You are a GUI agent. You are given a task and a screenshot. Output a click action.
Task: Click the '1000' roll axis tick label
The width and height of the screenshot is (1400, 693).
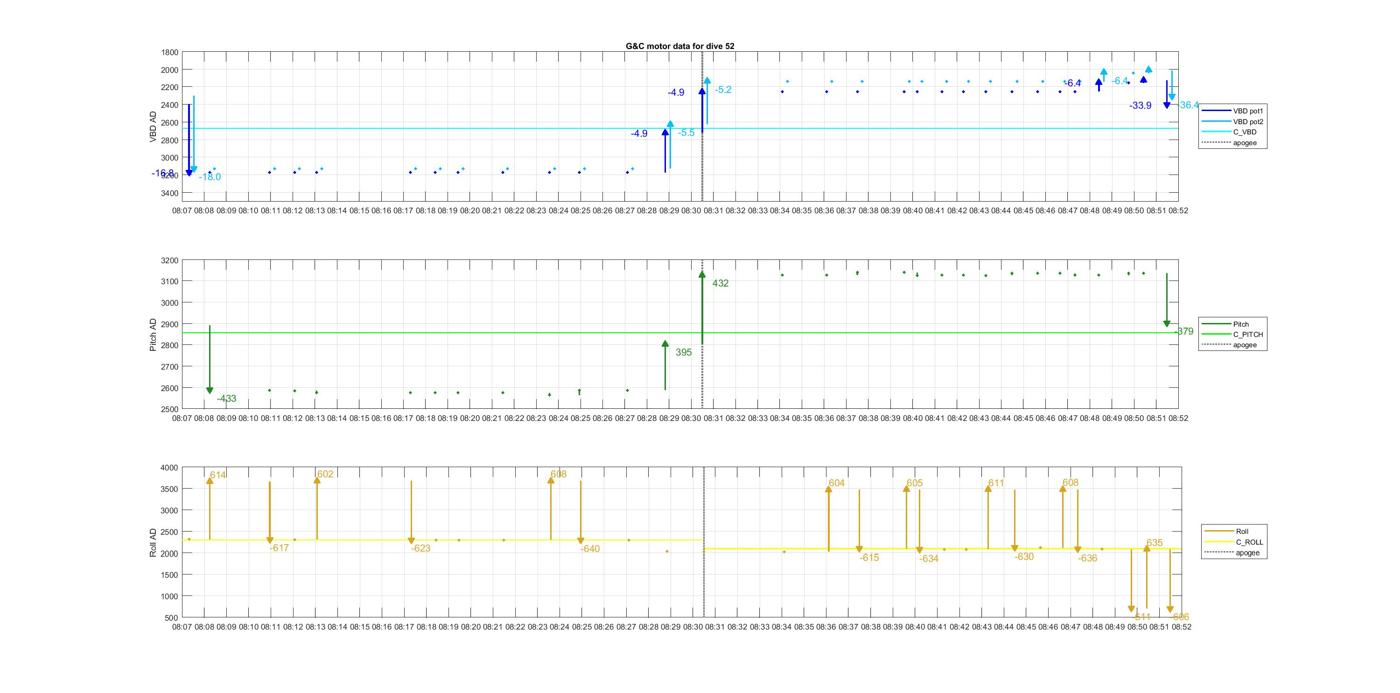170,596
